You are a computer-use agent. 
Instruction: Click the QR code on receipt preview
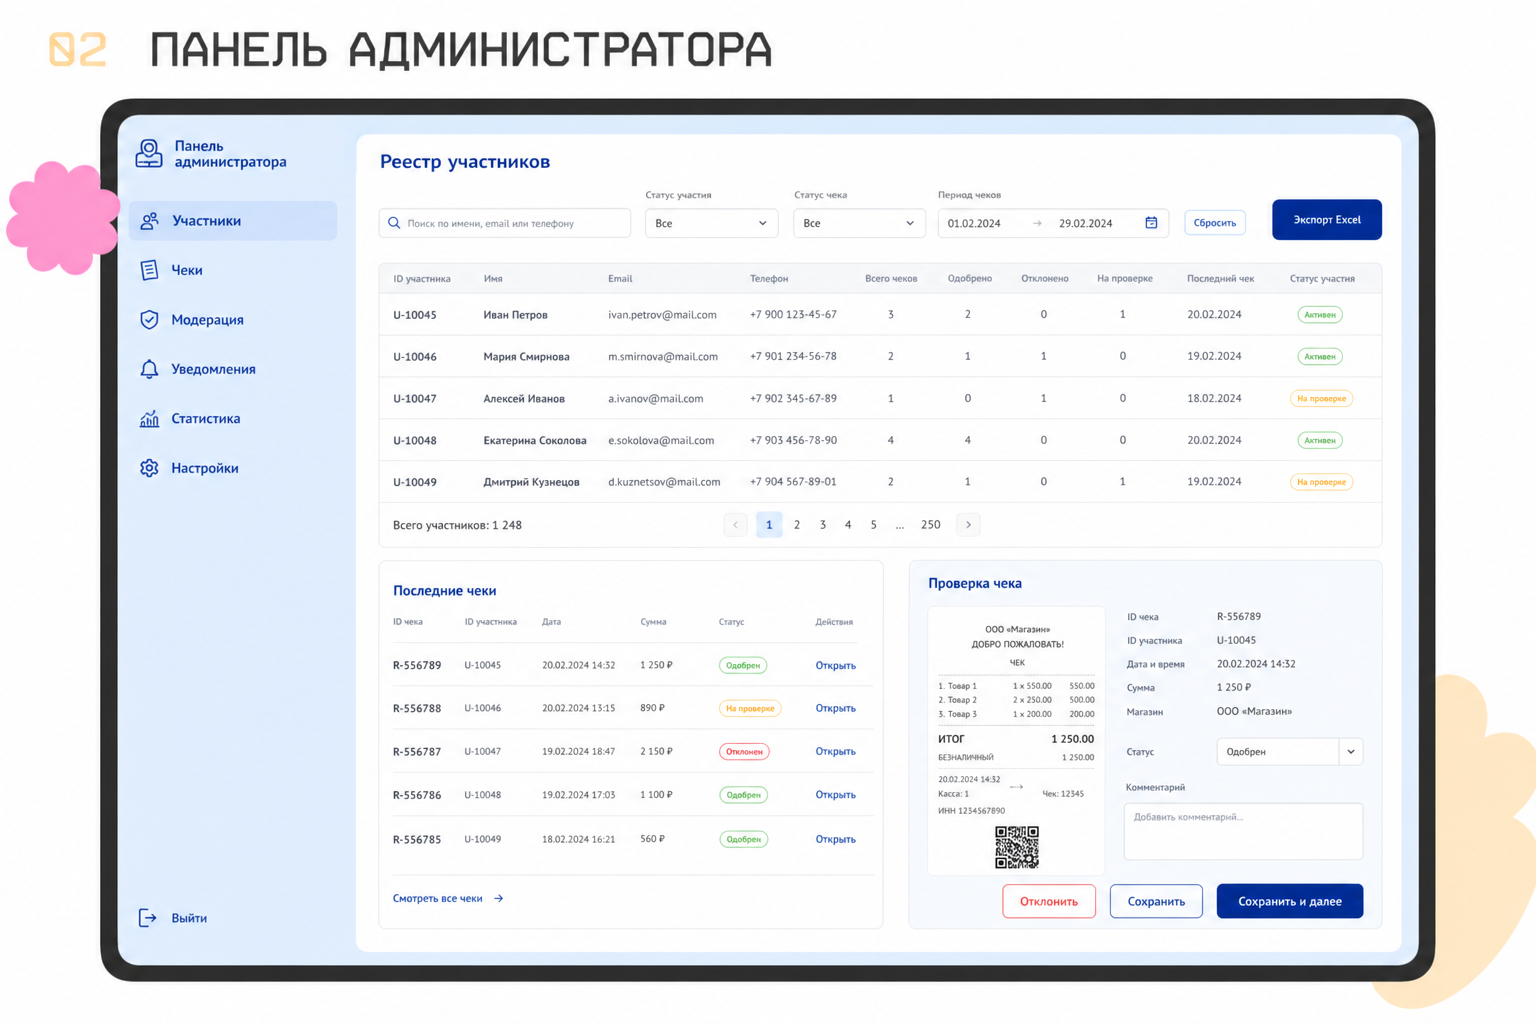click(x=1017, y=847)
